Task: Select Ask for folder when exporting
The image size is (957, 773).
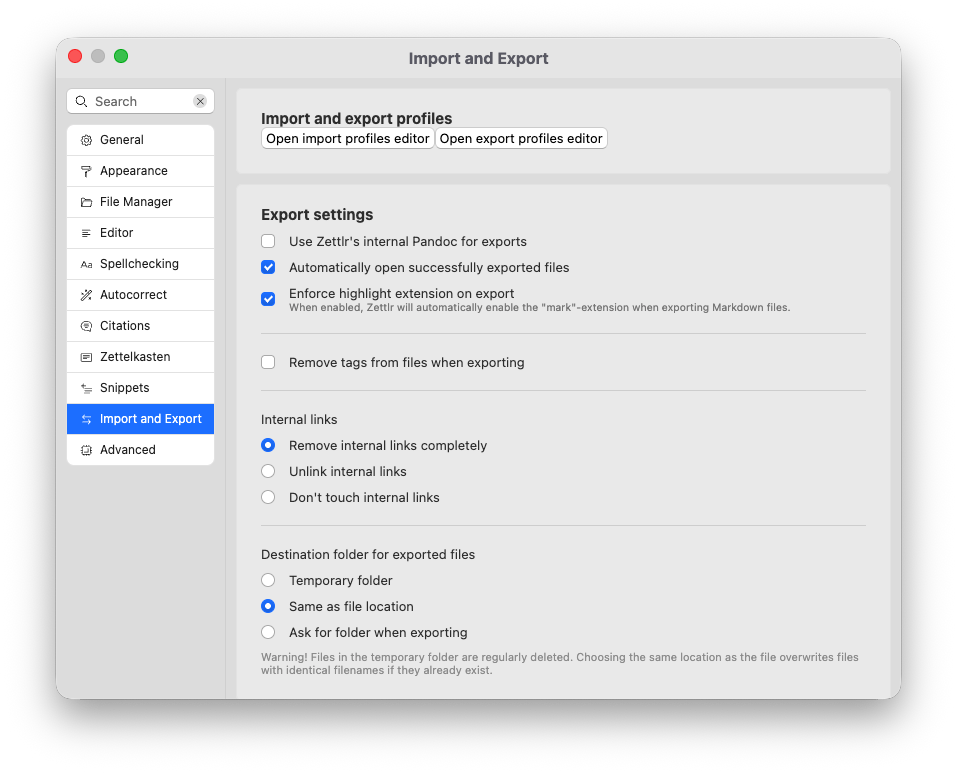Action: point(268,632)
